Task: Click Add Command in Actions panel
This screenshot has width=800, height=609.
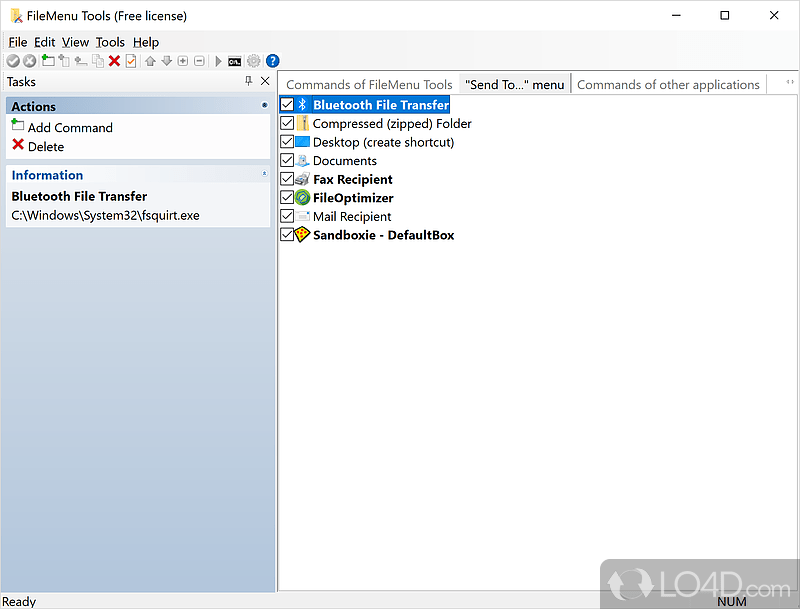Action: (69, 127)
